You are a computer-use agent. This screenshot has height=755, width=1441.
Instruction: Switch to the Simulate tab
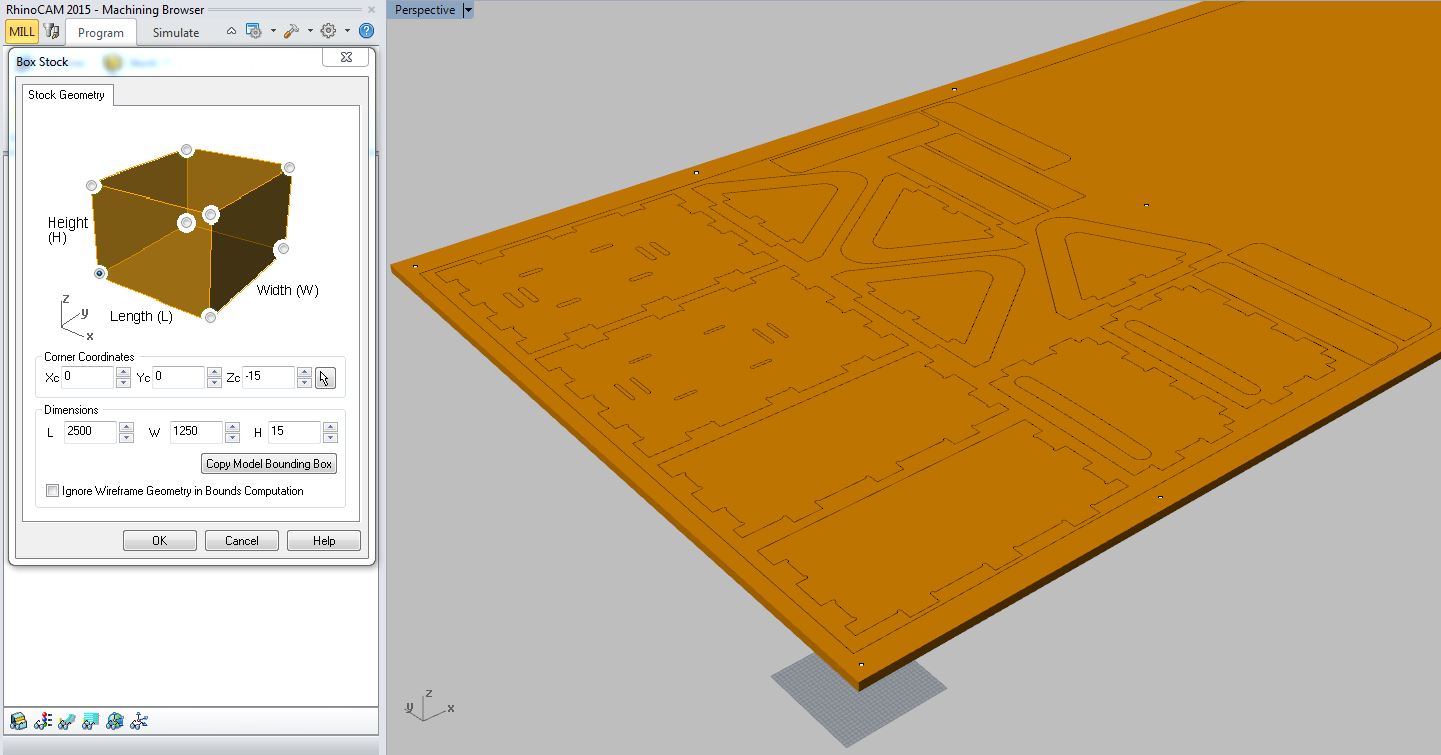click(176, 32)
